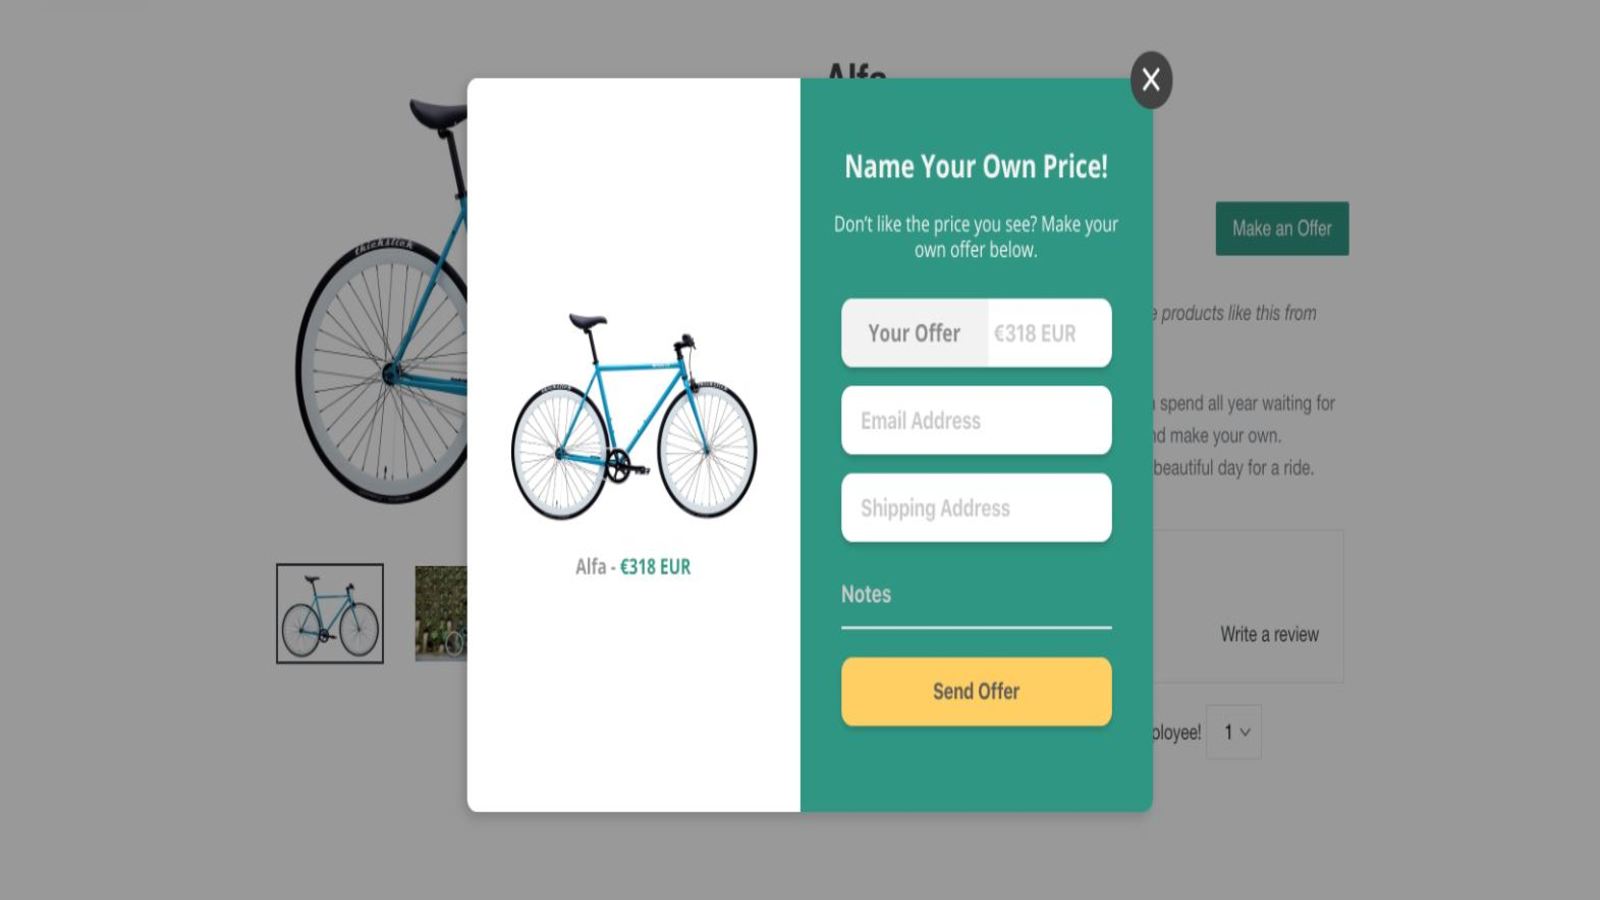
Task: Click the italic "products like this from" text
Action: tap(1238, 313)
